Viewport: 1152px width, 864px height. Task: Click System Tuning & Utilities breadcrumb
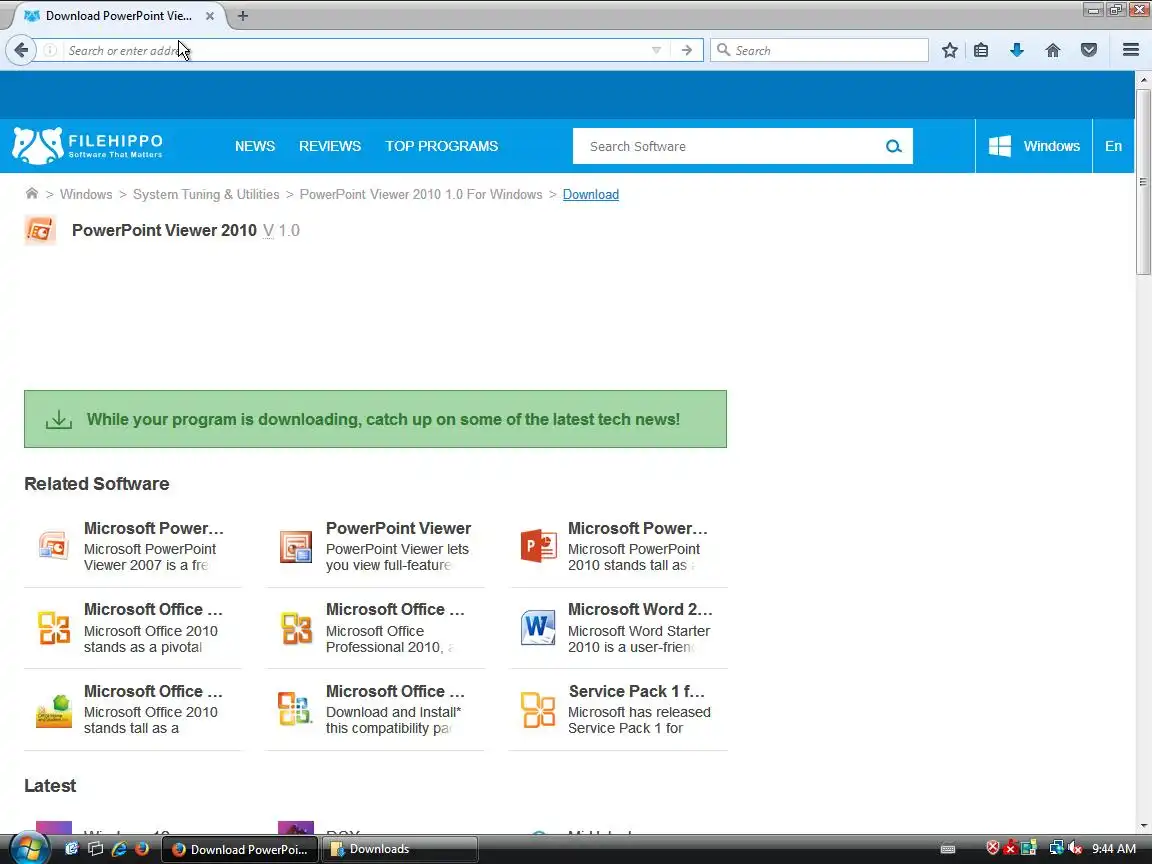[x=206, y=194]
